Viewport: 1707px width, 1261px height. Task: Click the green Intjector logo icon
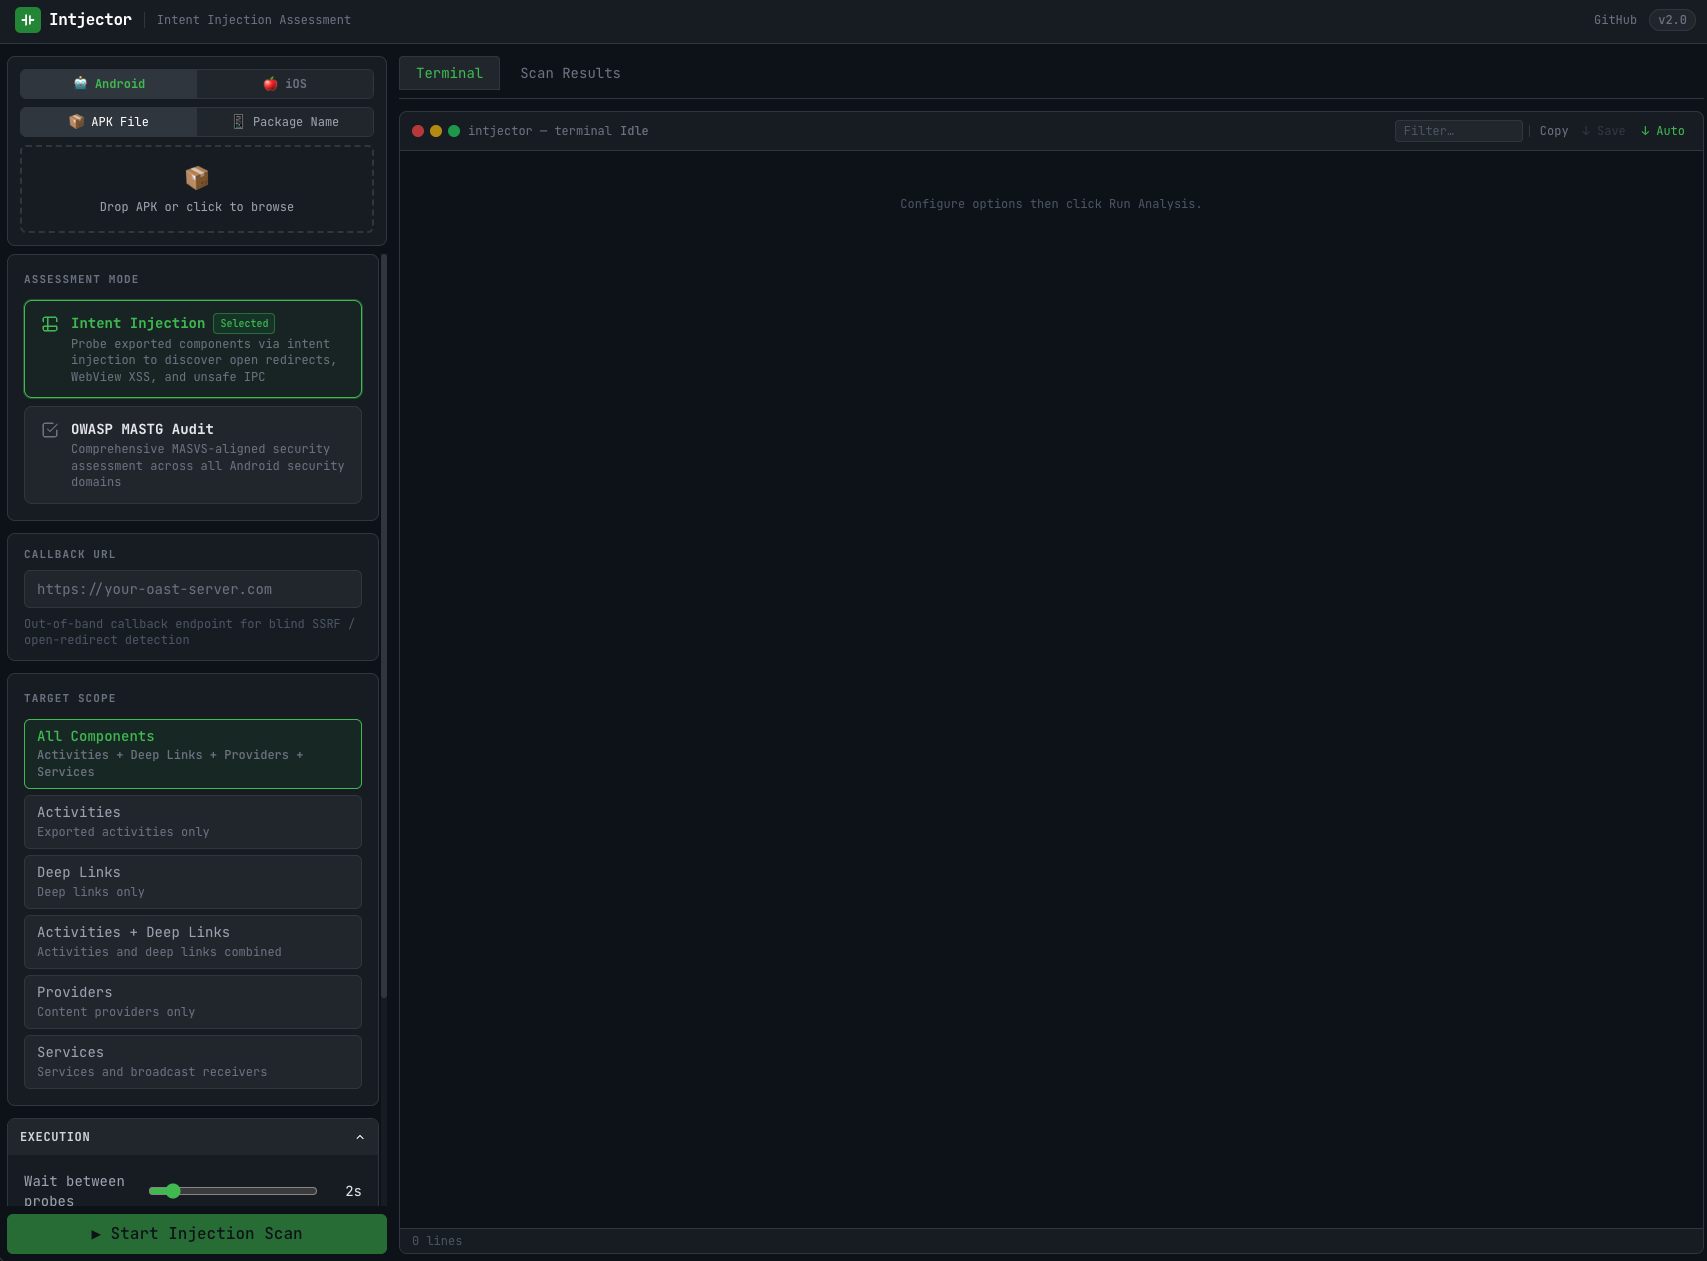click(27, 19)
